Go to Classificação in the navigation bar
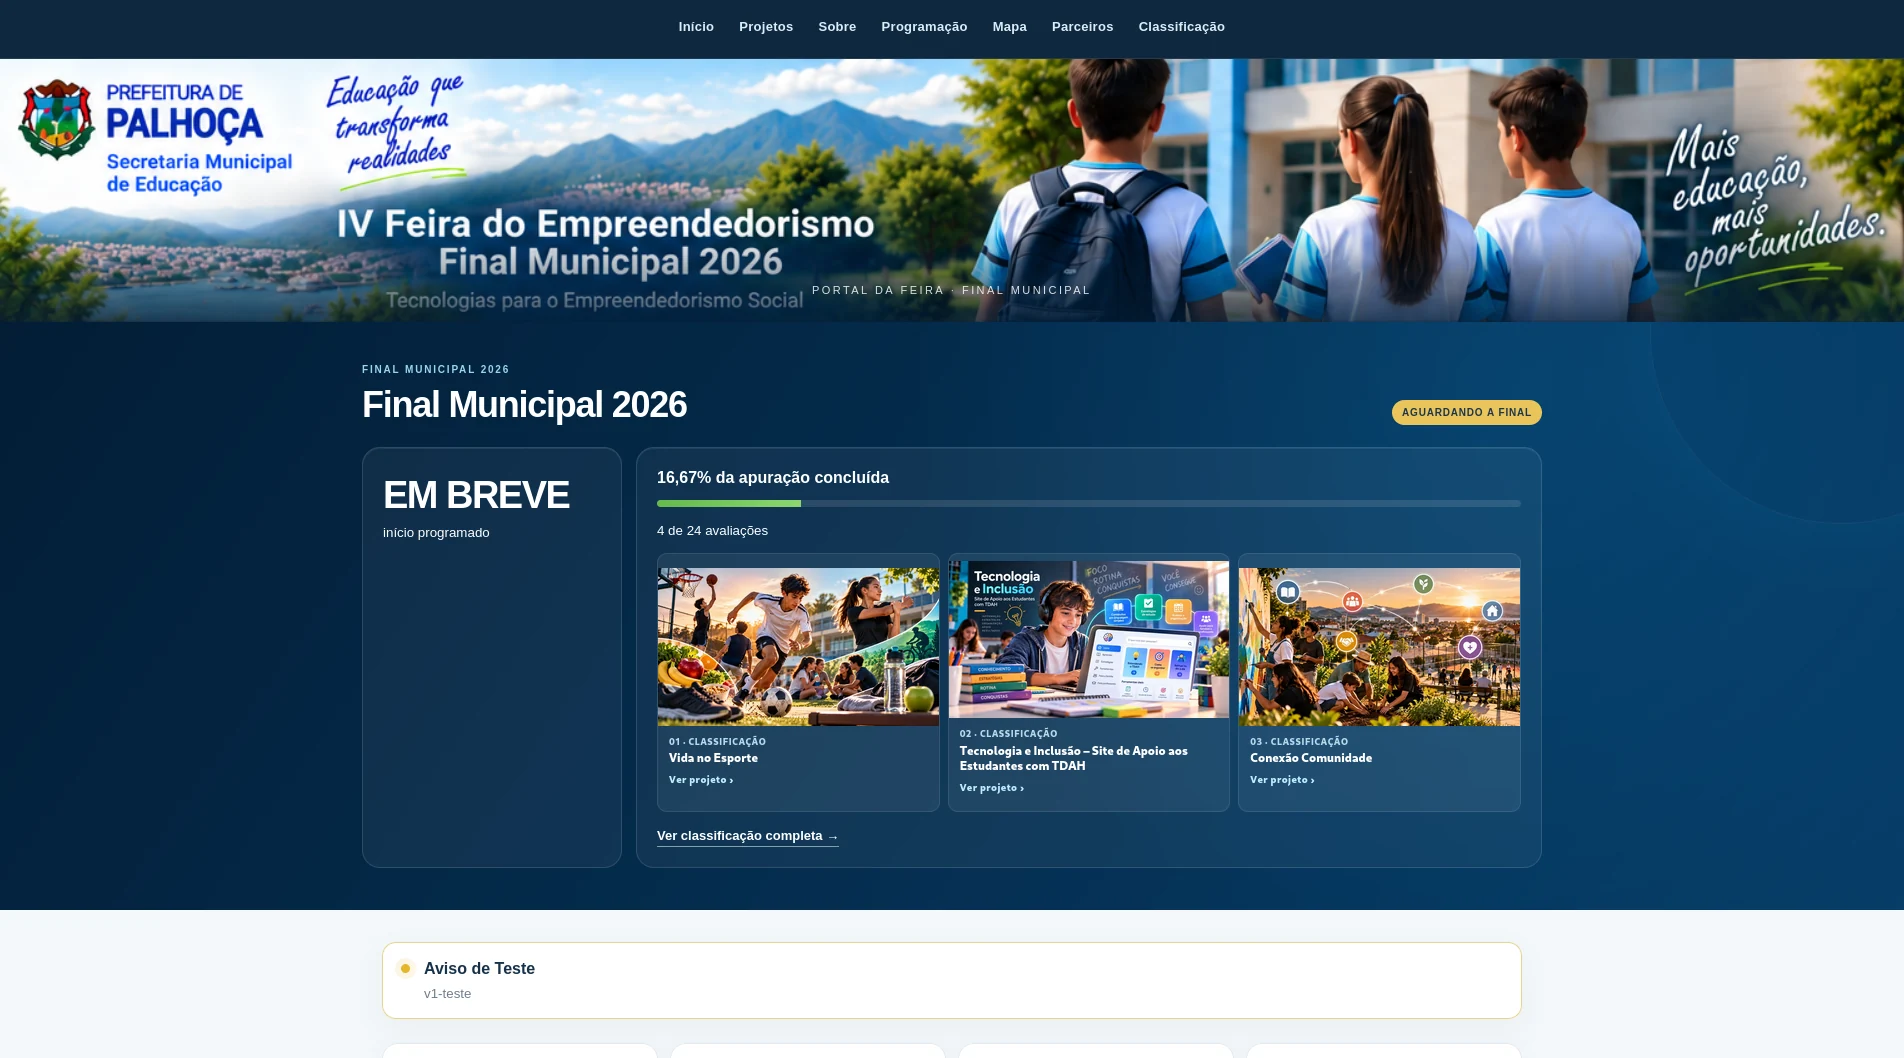Viewport: 1904px width, 1058px height. click(1181, 27)
